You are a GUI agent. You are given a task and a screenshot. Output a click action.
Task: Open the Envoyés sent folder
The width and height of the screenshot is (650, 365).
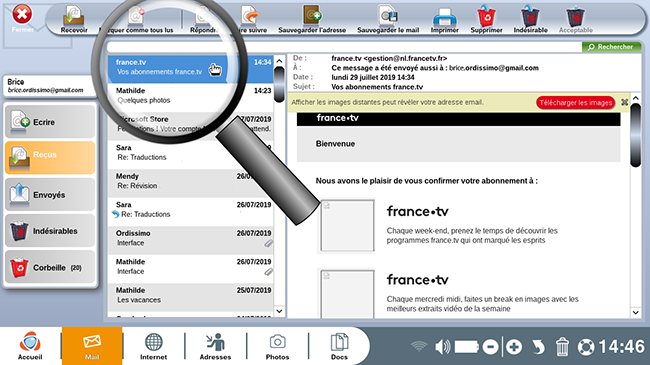[50, 194]
